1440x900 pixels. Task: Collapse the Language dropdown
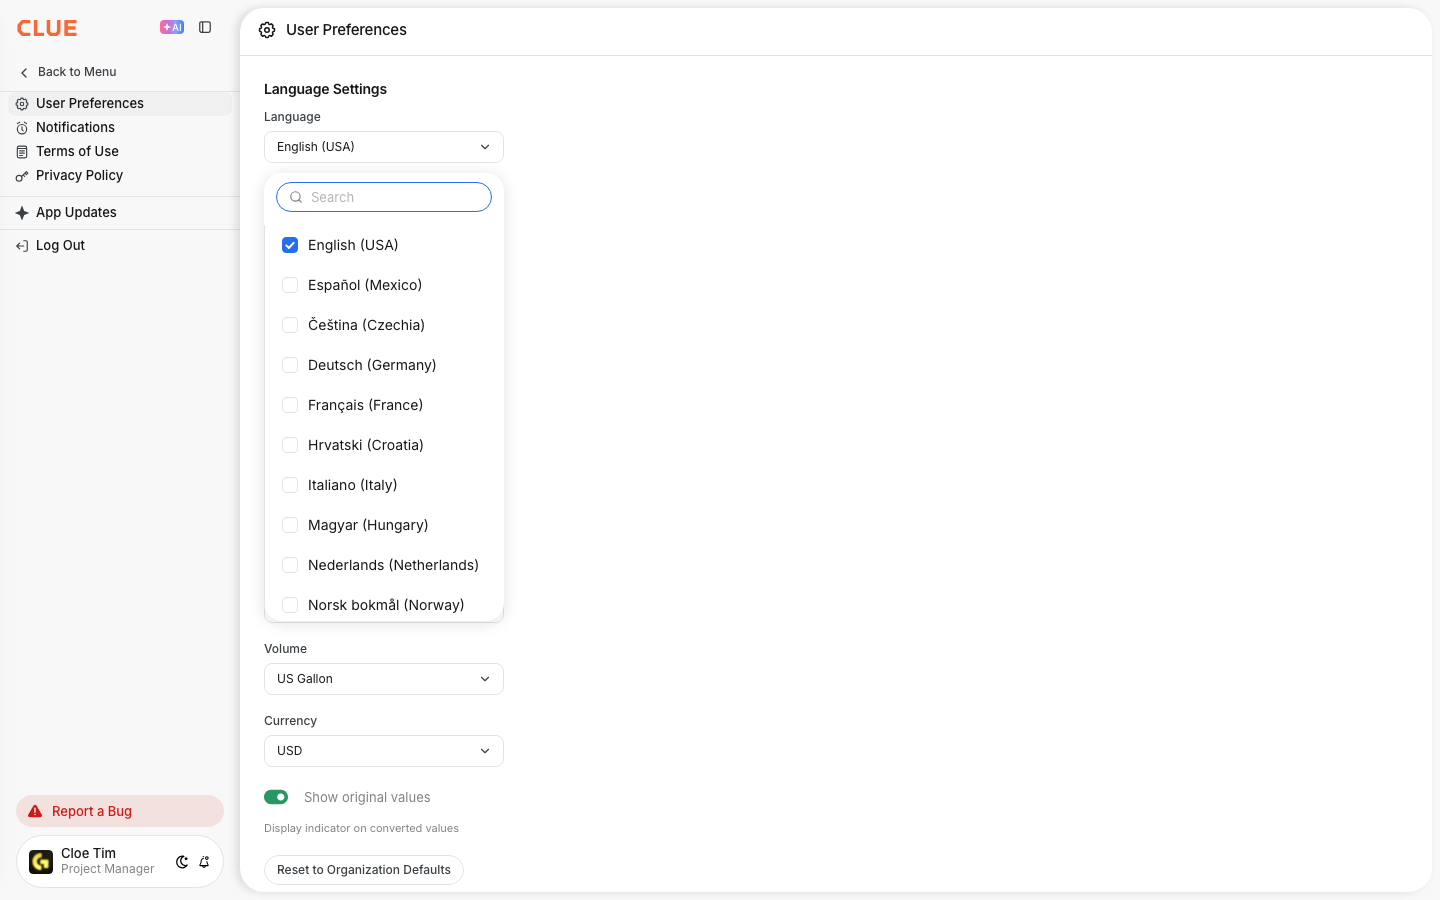click(384, 147)
